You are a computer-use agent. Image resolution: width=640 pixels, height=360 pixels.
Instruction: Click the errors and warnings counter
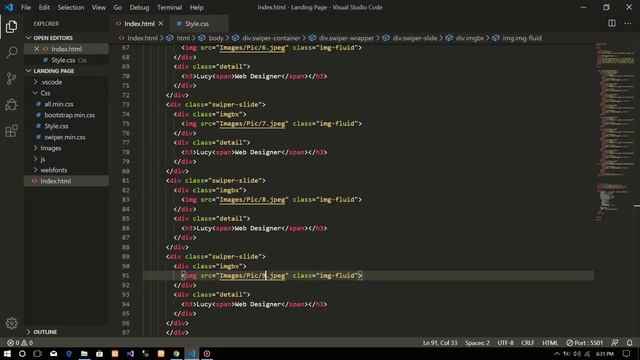click(20, 343)
